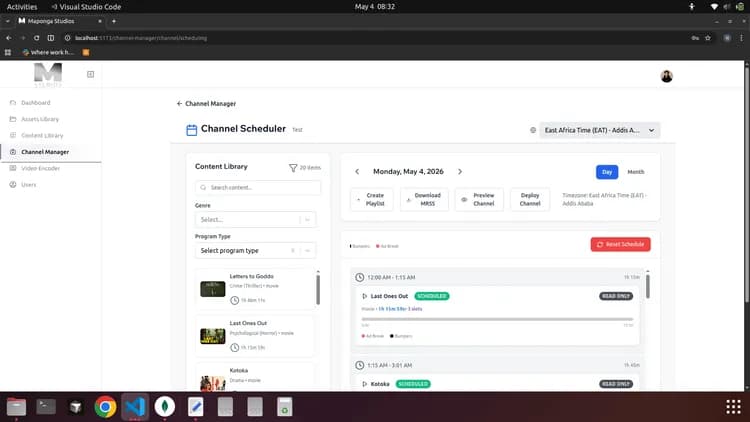Open the browser tab search dropdown
Image resolution: width=750 pixels, height=422 pixels.
[x=7, y=21]
